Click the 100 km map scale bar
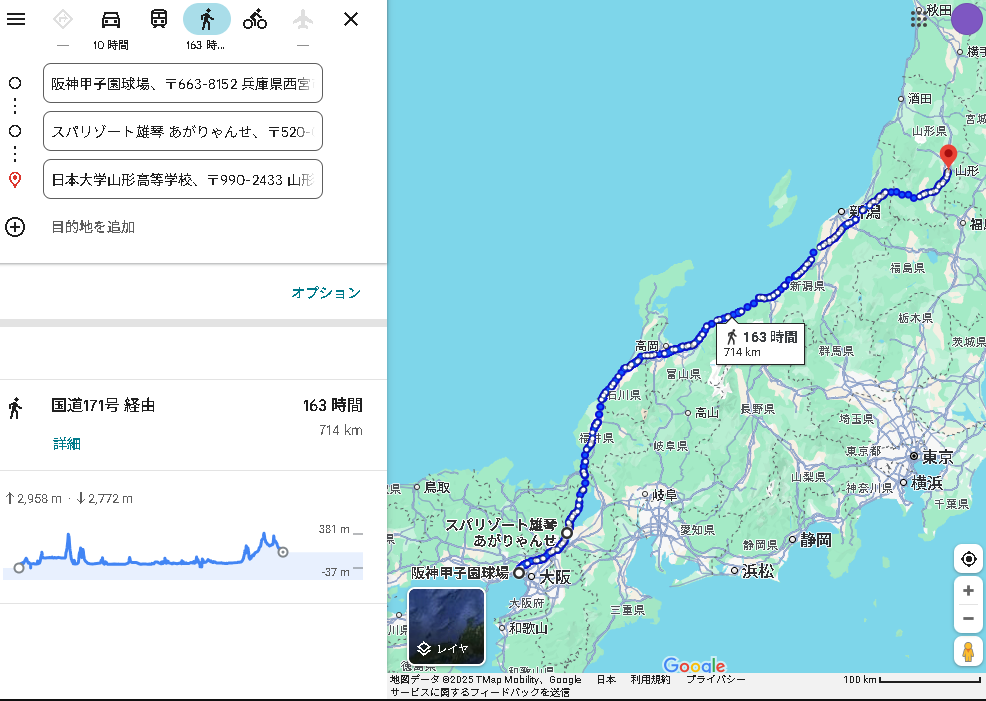Image resolution: width=986 pixels, height=701 pixels. [912, 680]
